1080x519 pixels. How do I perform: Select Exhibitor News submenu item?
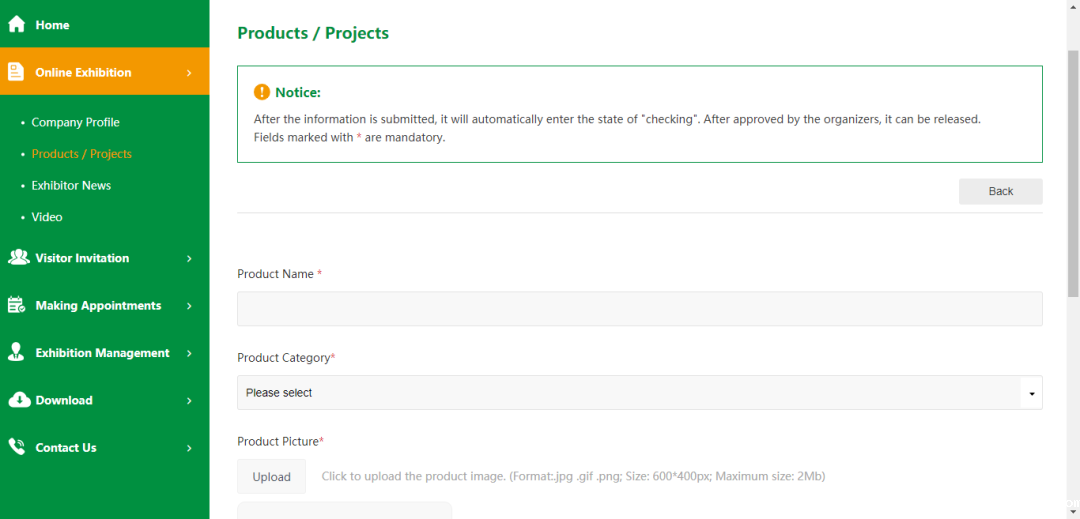[x=71, y=185]
